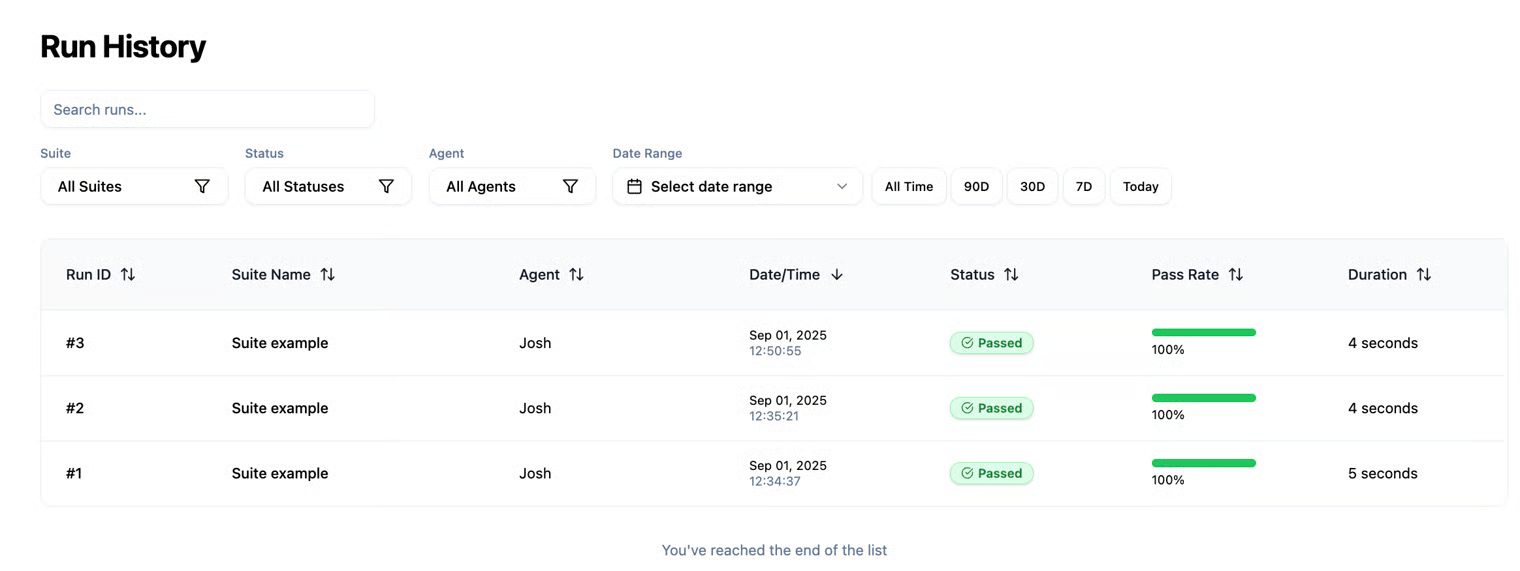This screenshot has width=1520, height=571.
Task: Click pass rate progress bar of run #1
Action: 1203,463
